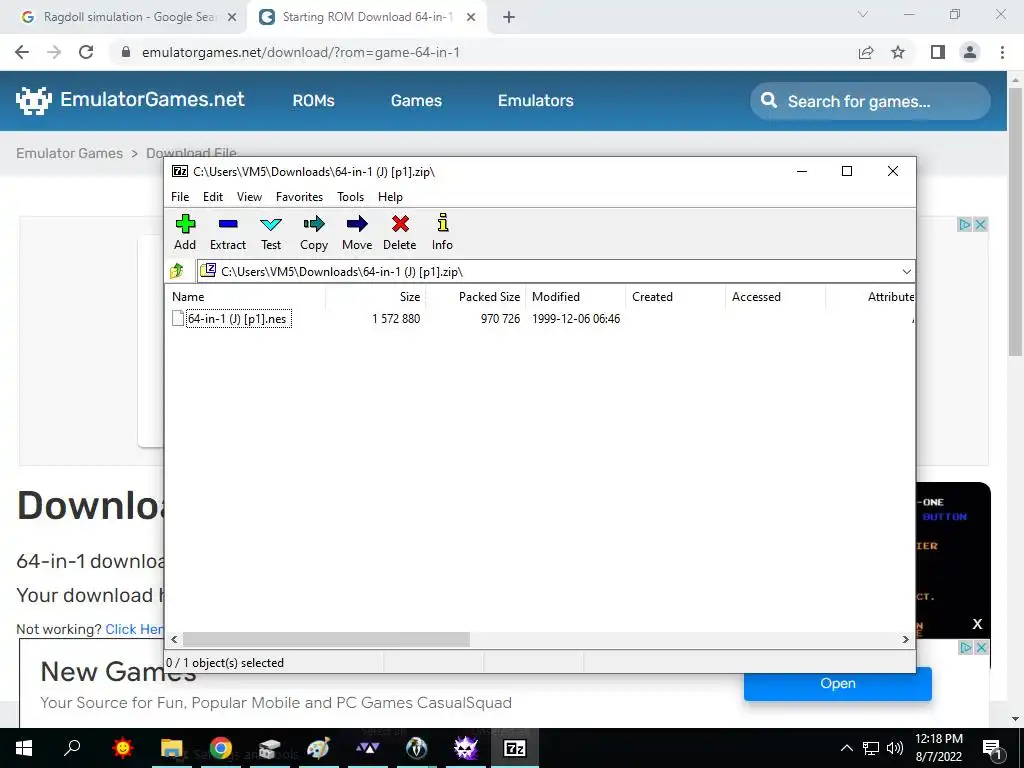Click the 7-Zip taskbar button
This screenshot has width=1024, height=768.
tap(515, 748)
